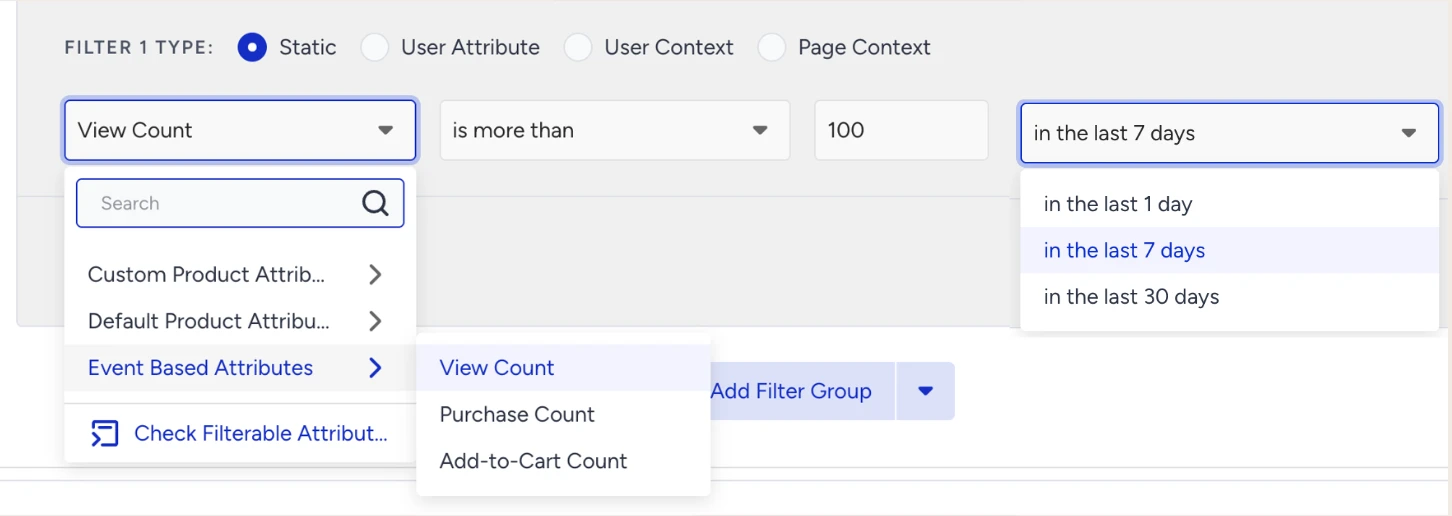
Task: Select View Count from the submenu
Action: click(x=563, y=368)
